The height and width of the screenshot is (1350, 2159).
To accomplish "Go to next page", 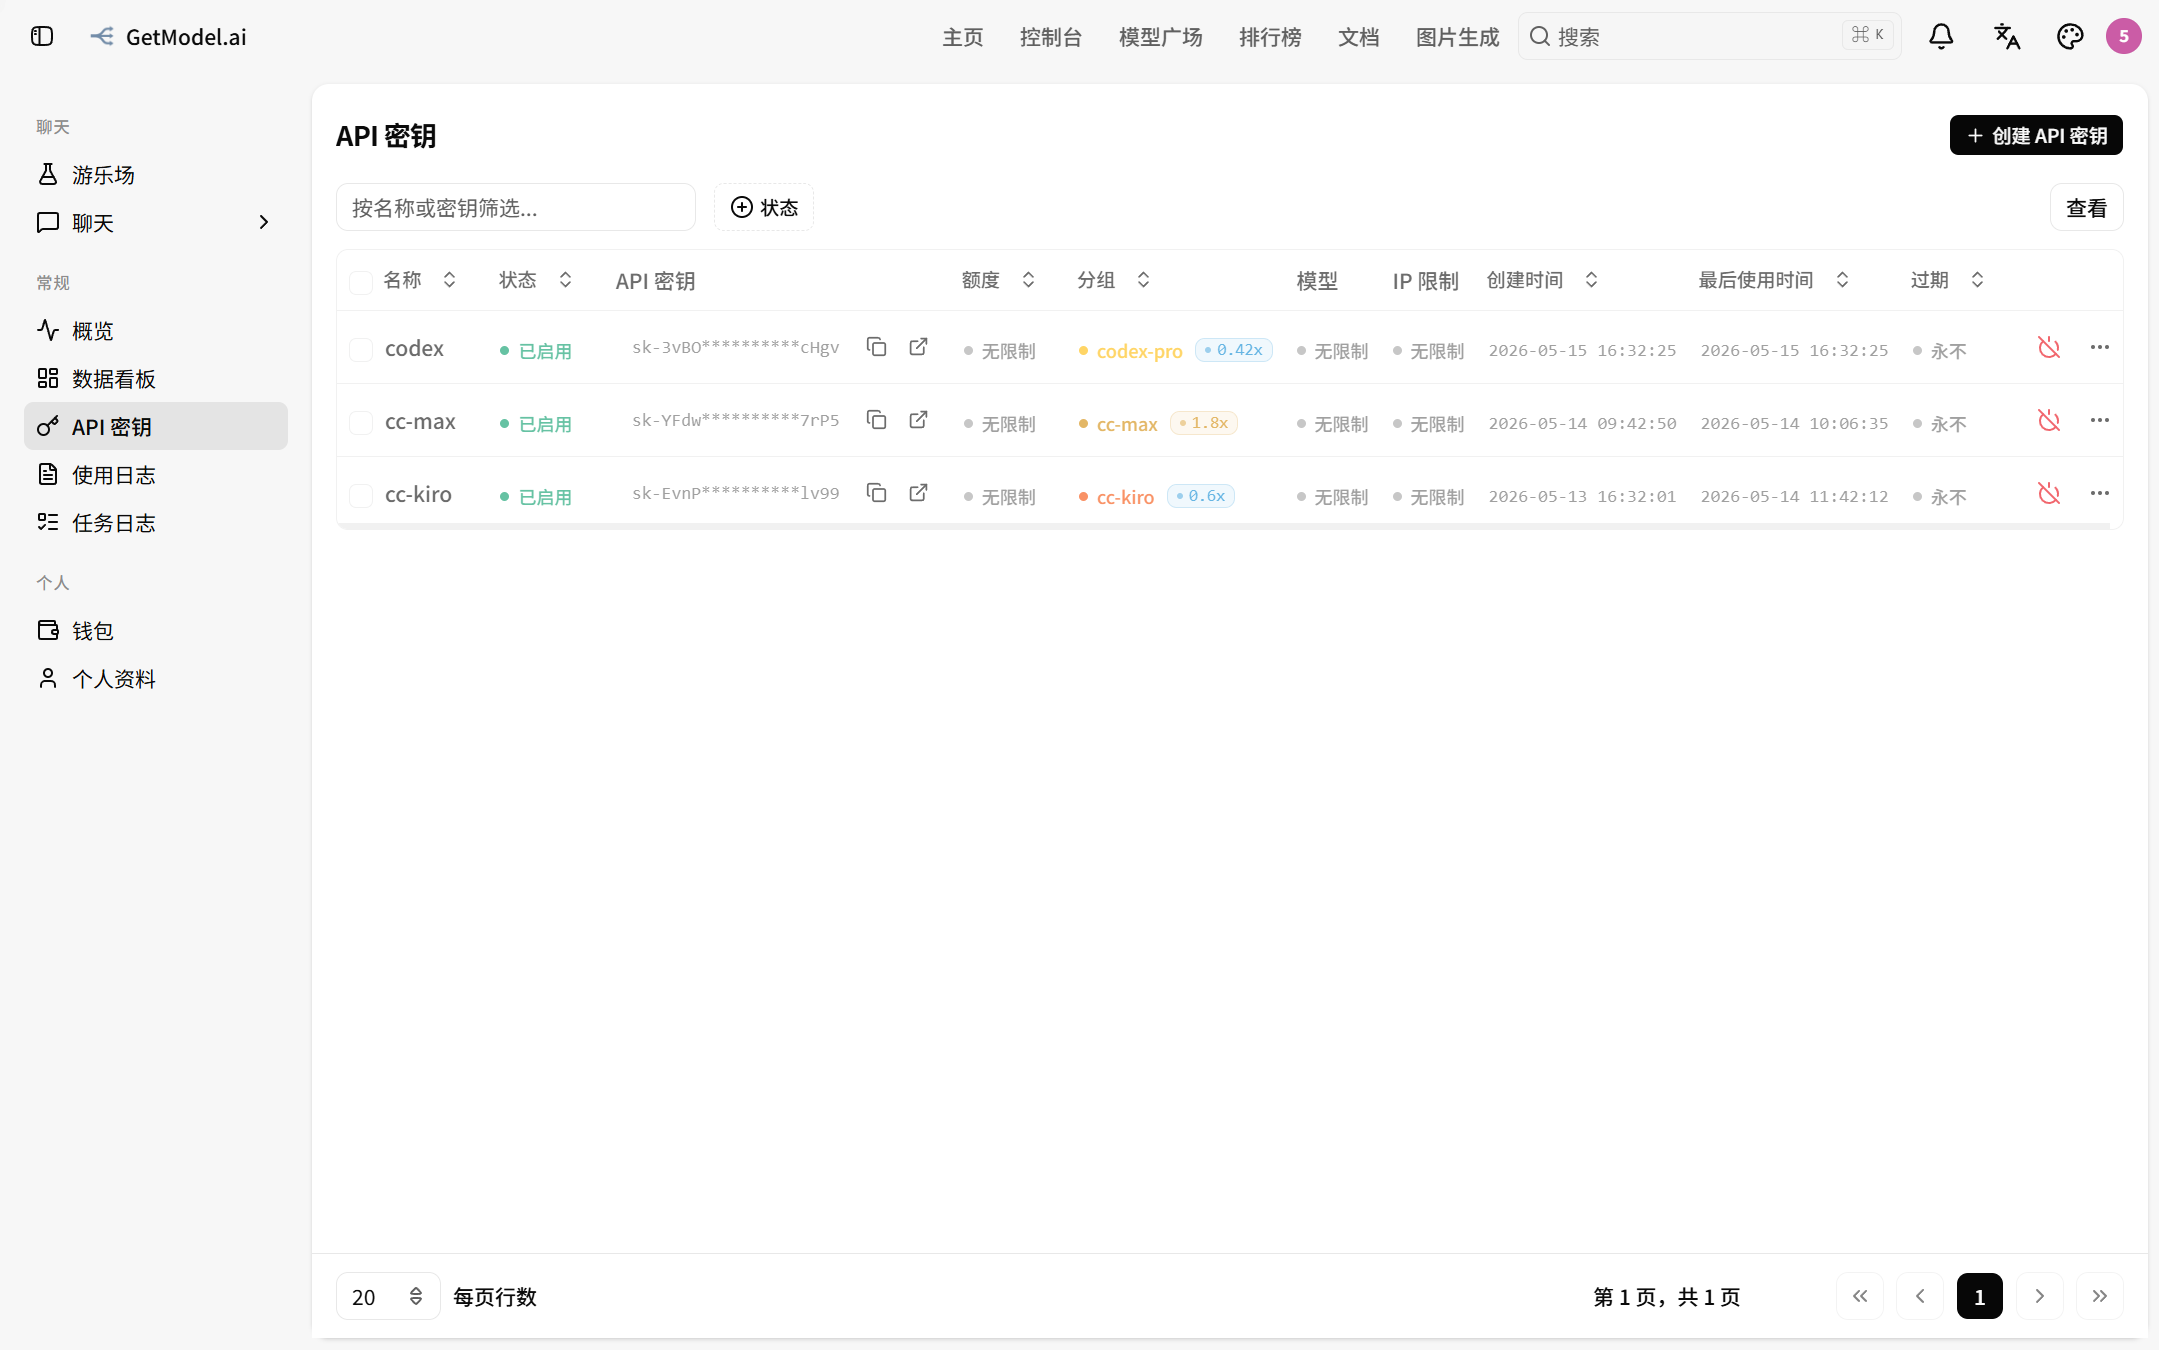I will pos(2040,1296).
